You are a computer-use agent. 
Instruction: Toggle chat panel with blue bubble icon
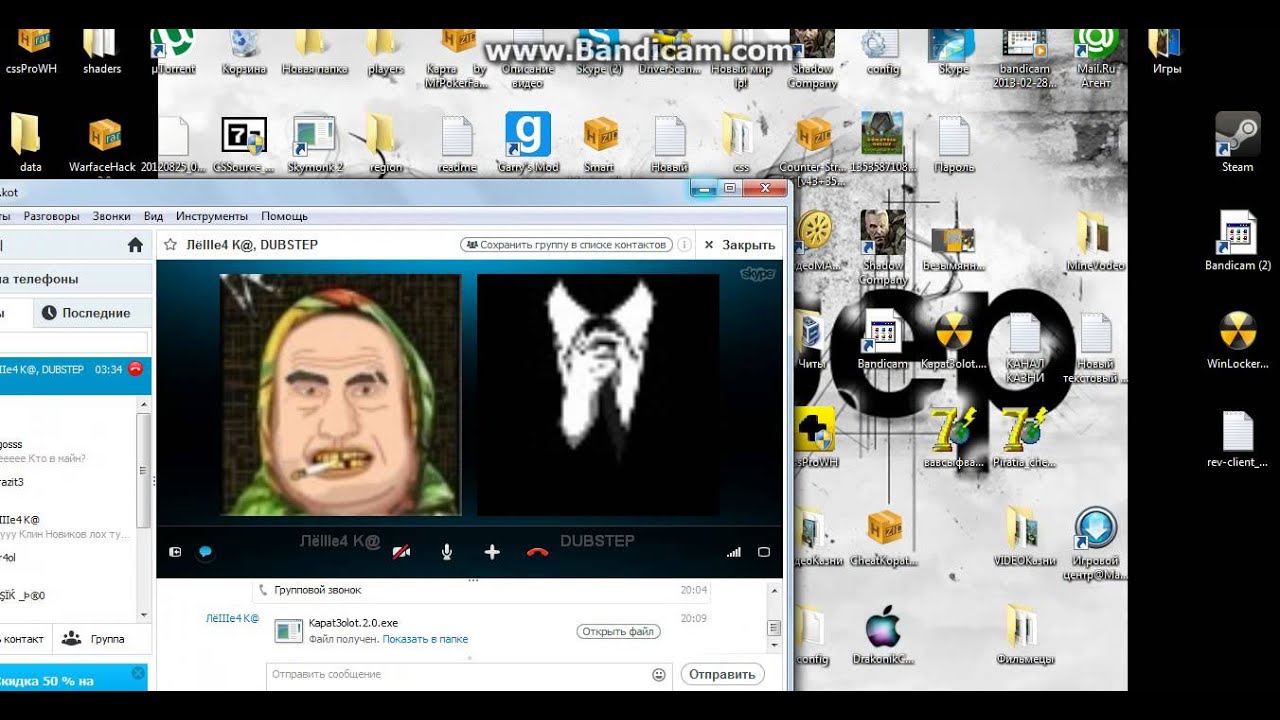click(205, 552)
